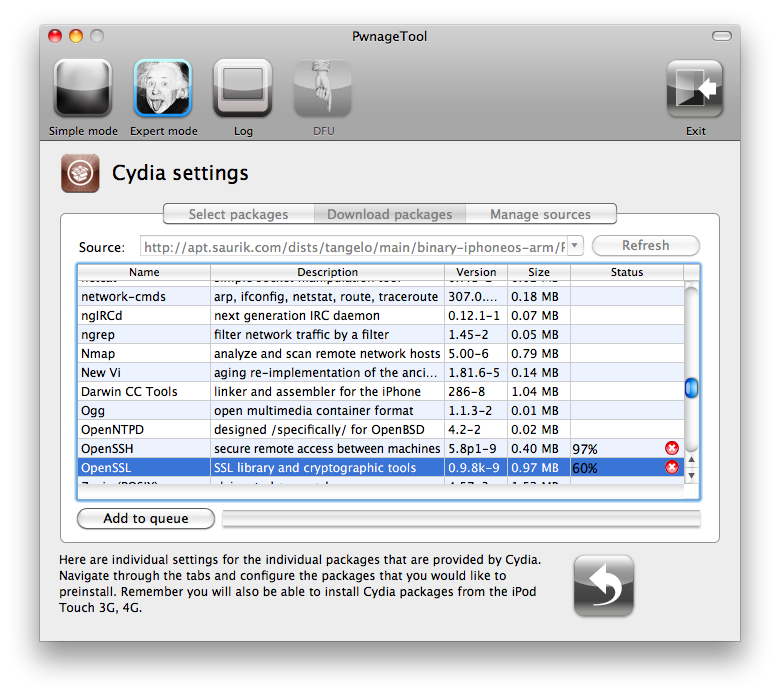
Task: Switch to Manage sources tab
Action: [x=540, y=214]
